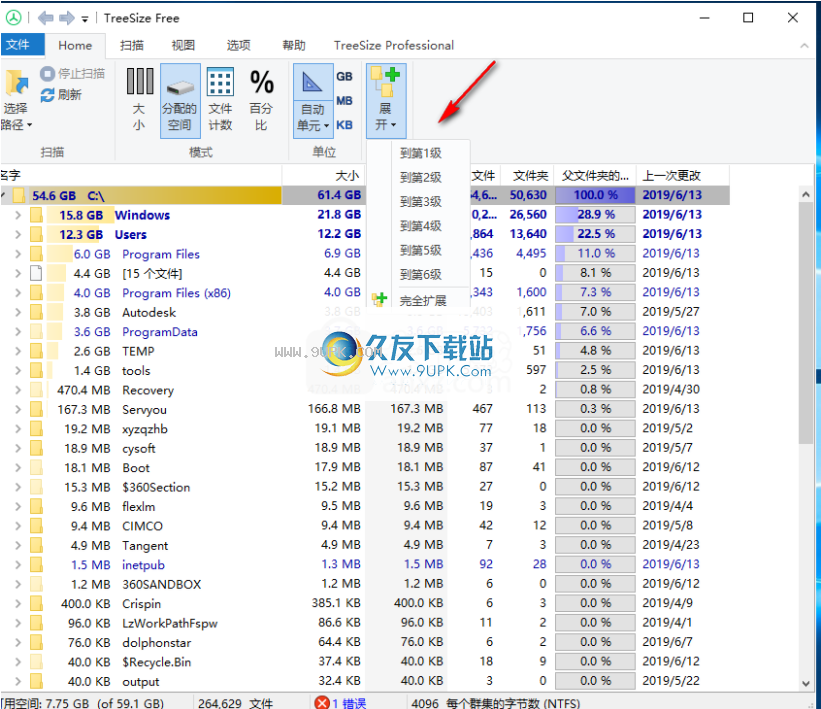Screen dimensions: 821x709
Task: Switch to 百分比 percent mode
Action: point(261,100)
